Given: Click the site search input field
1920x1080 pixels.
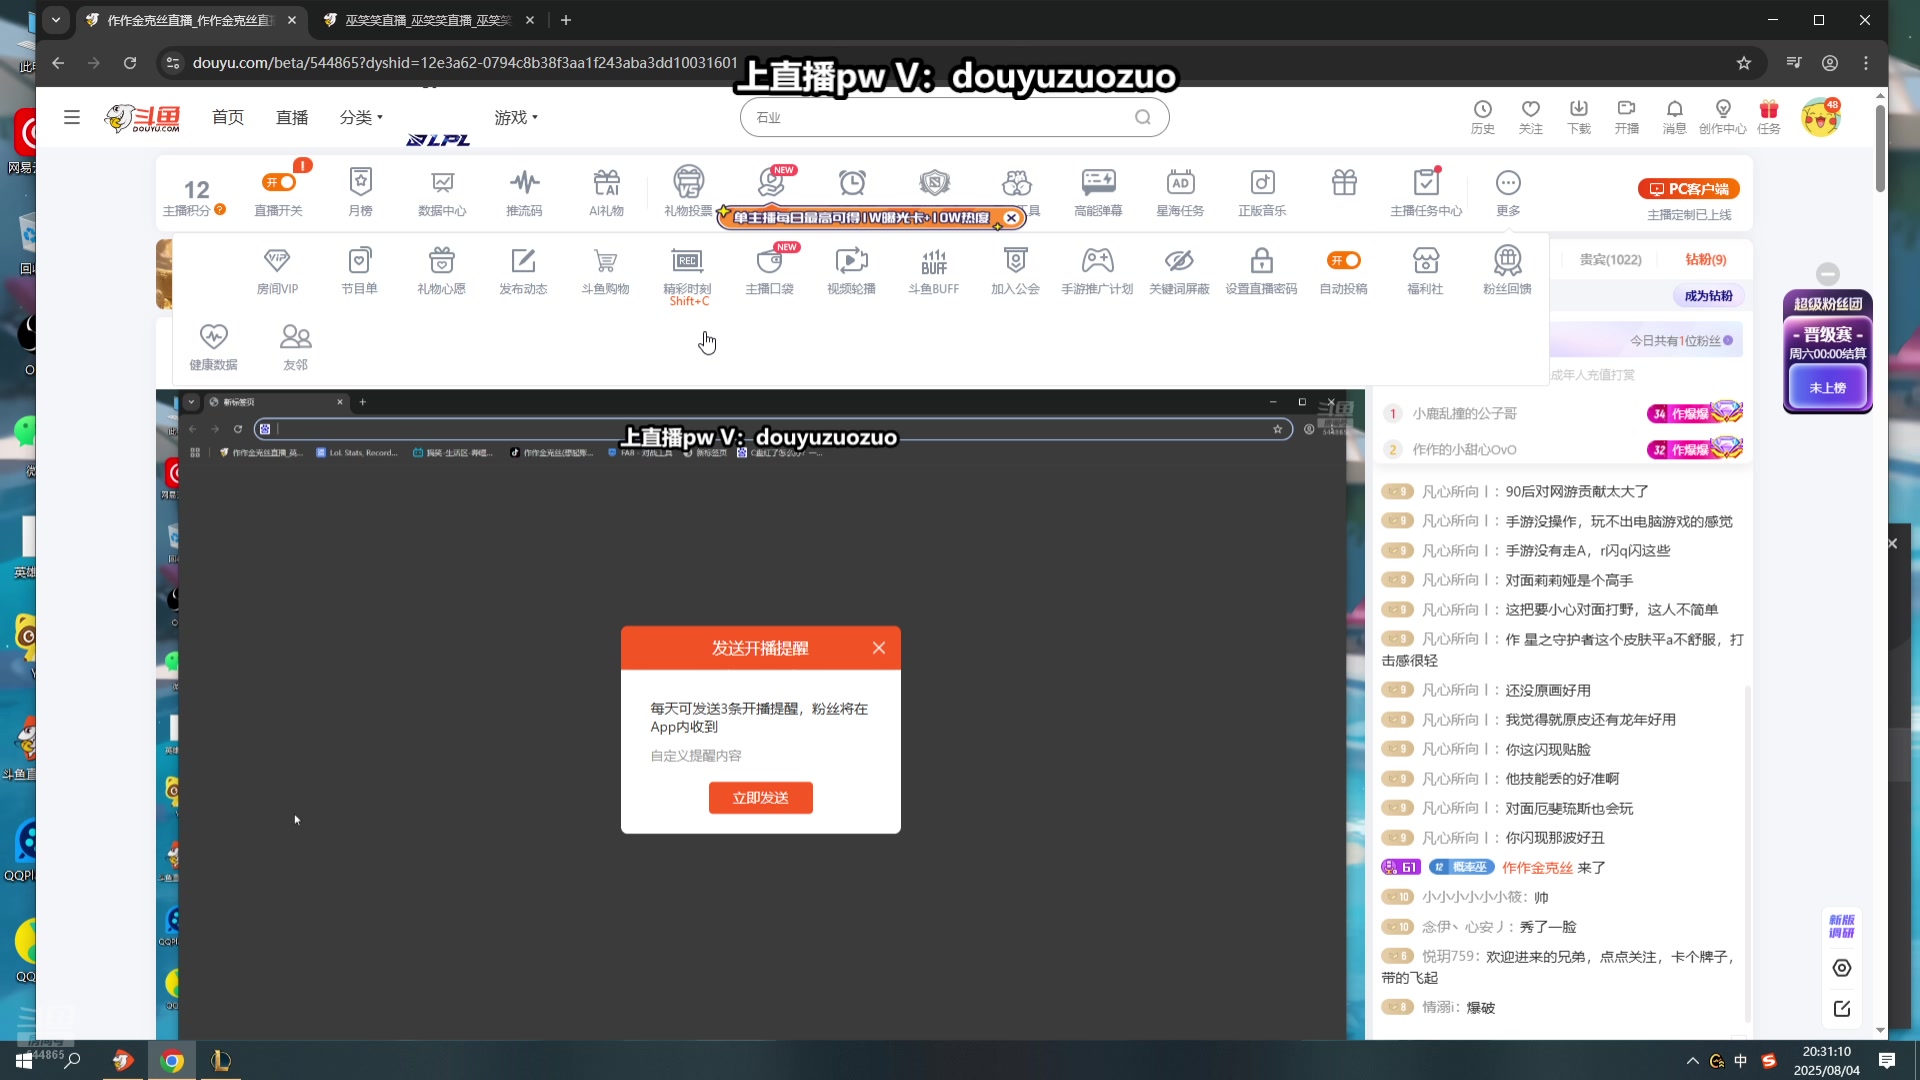Looking at the screenshot, I should click(x=940, y=117).
